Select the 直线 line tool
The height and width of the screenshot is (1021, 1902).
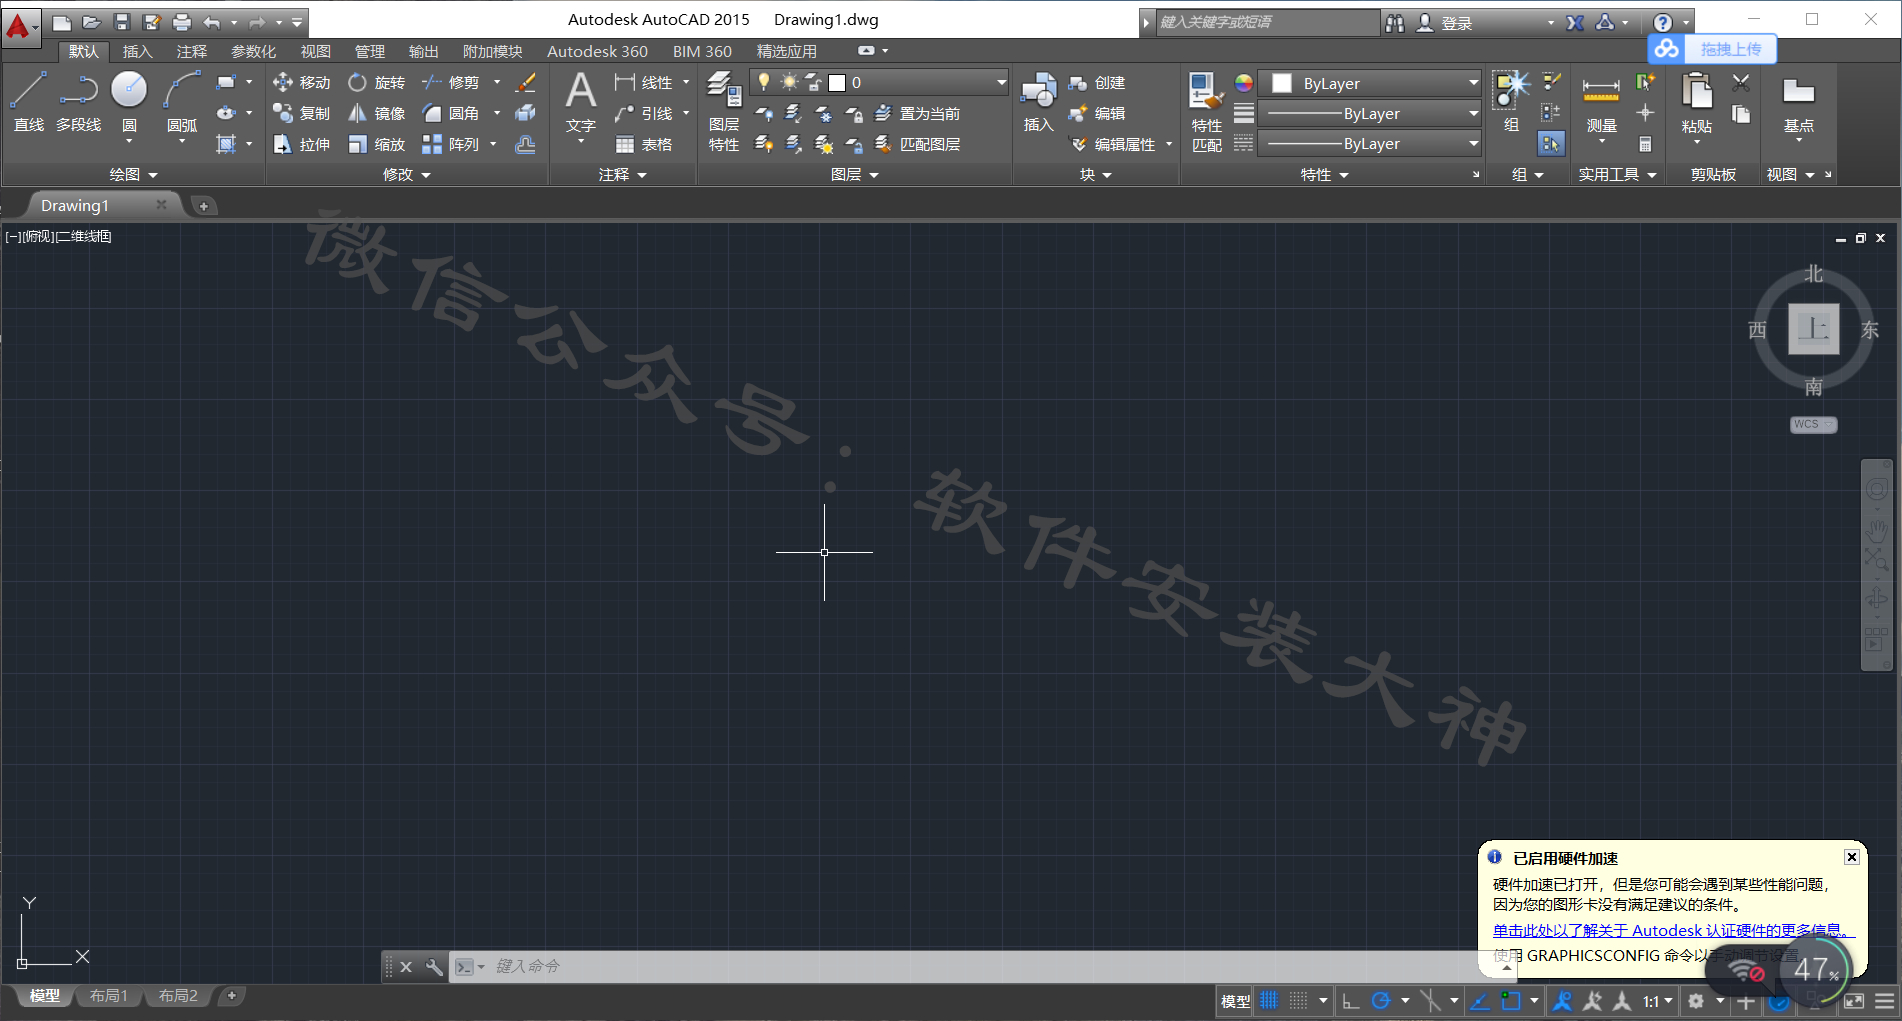click(x=28, y=100)
